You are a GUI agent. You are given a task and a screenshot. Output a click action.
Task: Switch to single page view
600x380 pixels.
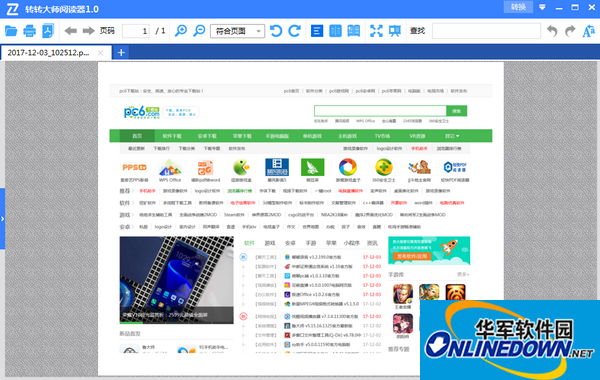click(317, 31)
